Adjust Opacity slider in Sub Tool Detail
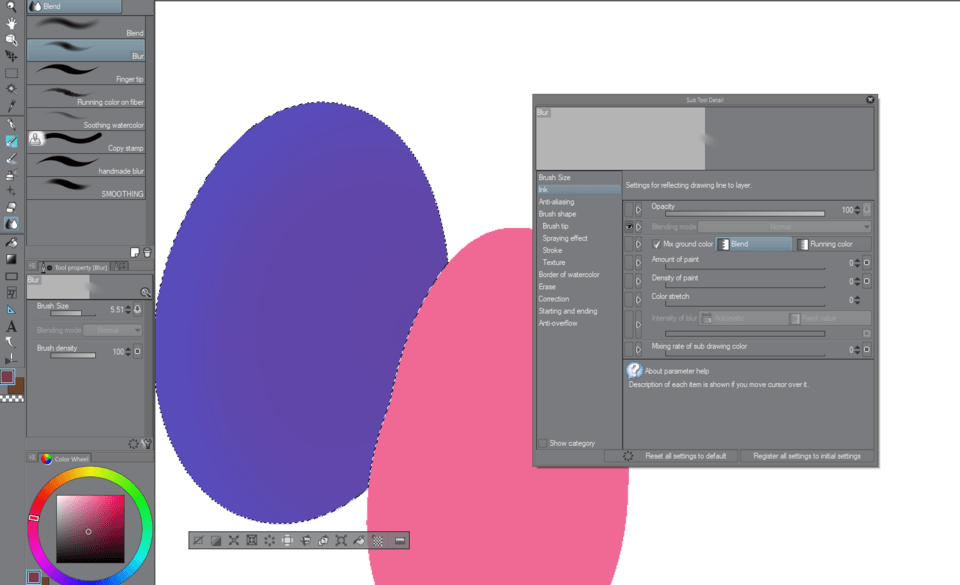Image resolution: width=960 pixels, height=585 pixels. [744, 214]
